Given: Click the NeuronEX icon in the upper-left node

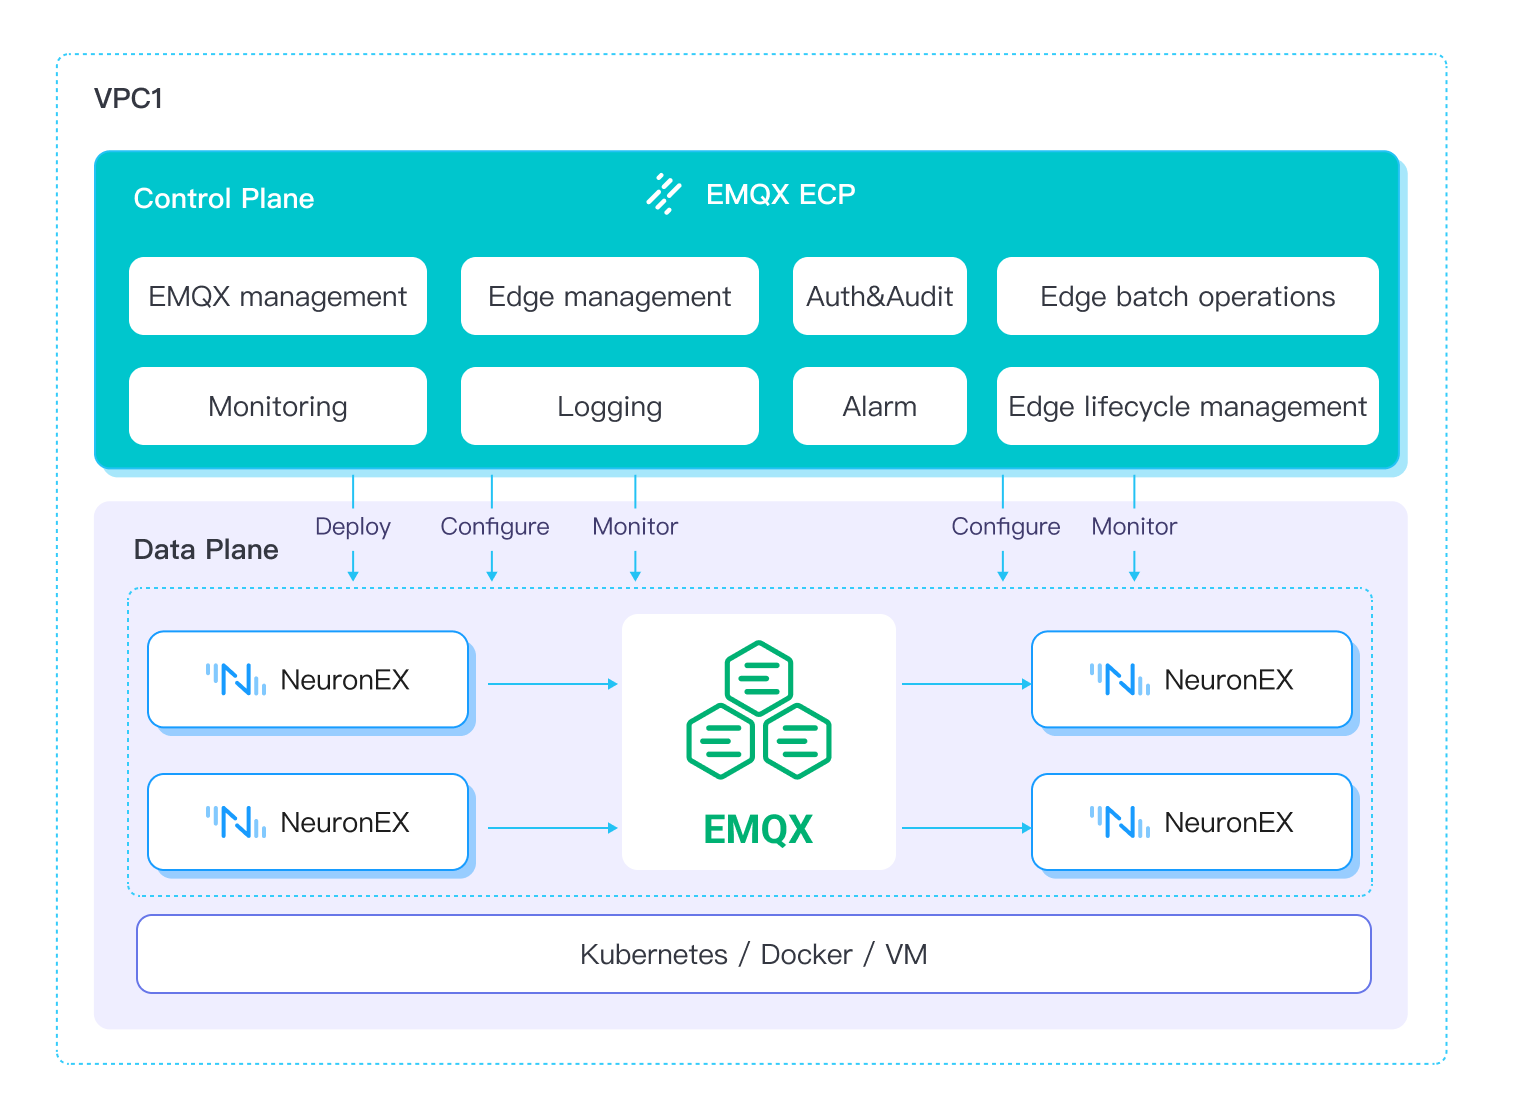Looking at the screenshot, I should (x=236, y=680).
